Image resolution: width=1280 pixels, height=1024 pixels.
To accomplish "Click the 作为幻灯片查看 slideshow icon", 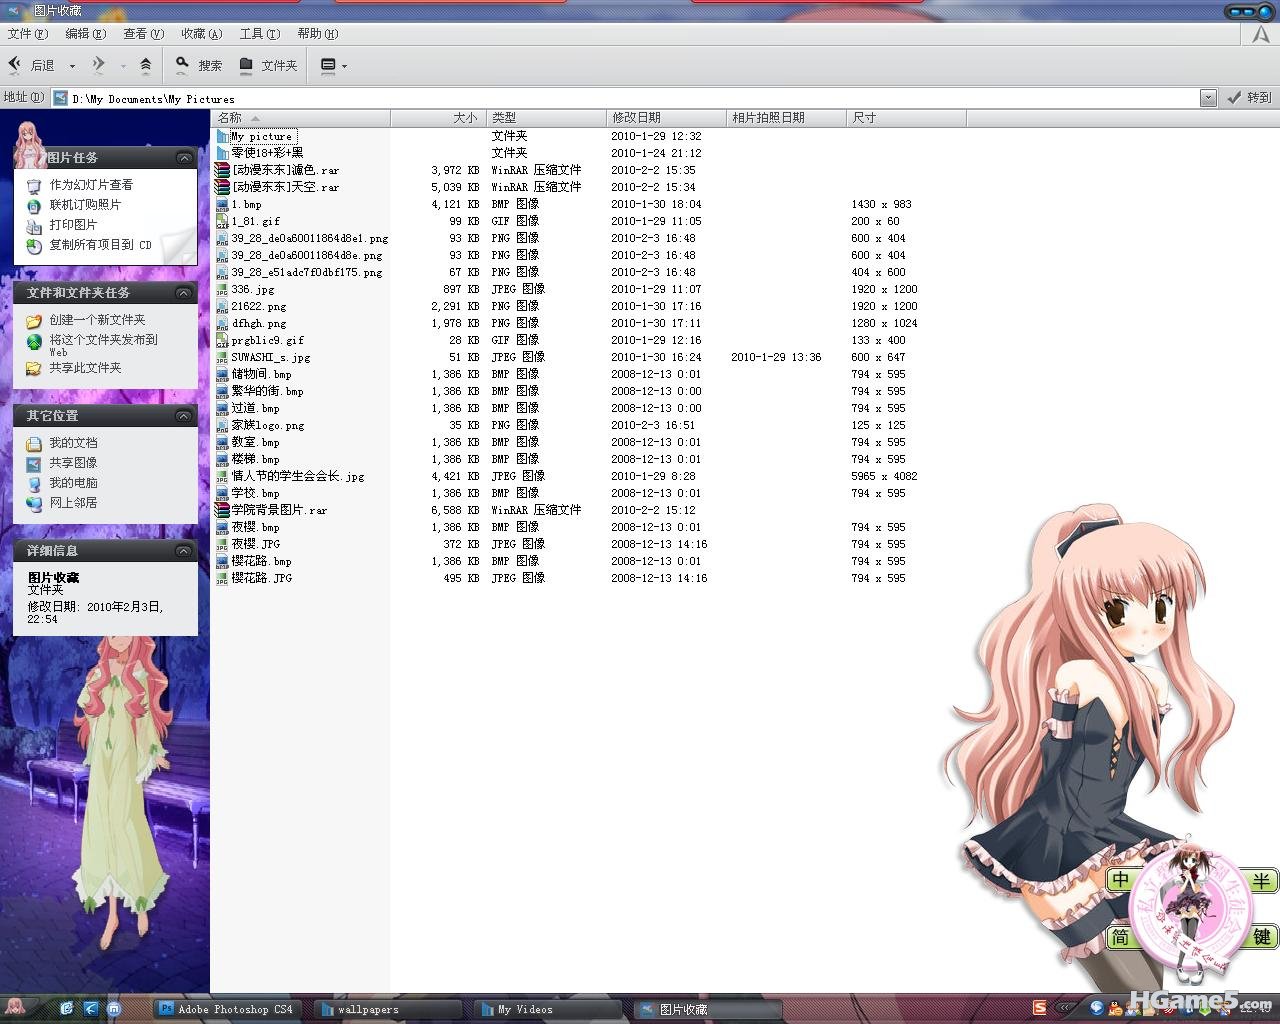I will click(34, 185).
